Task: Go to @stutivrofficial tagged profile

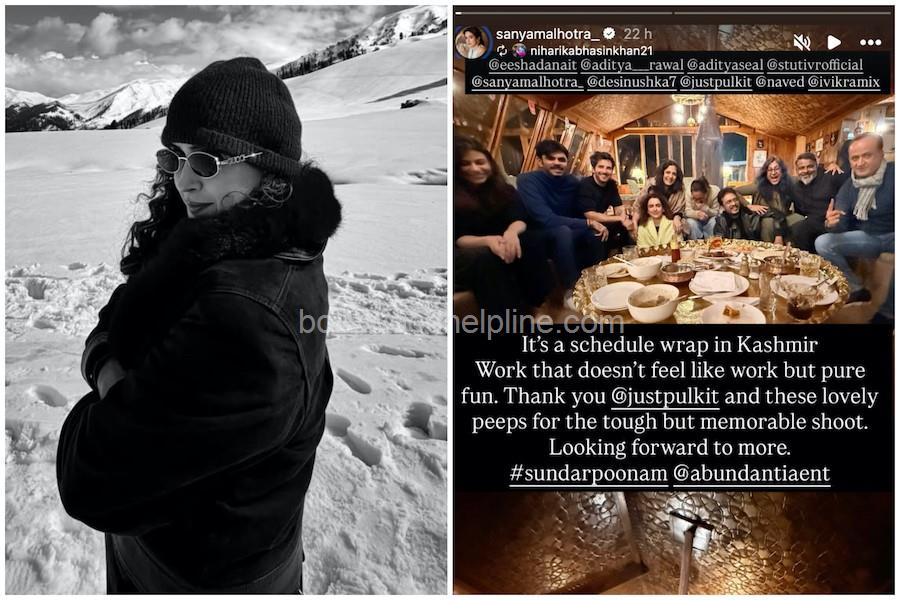Action: (814, 65)
